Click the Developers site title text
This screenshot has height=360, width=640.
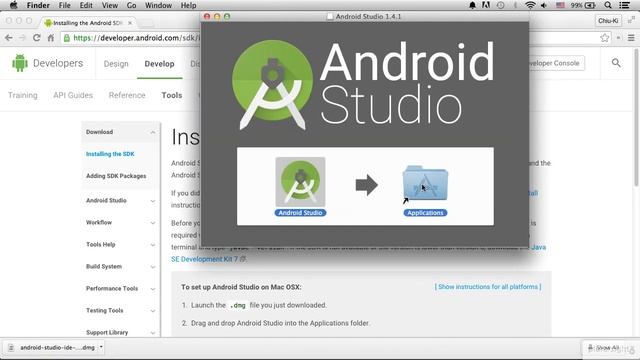(x=58, y=63)
